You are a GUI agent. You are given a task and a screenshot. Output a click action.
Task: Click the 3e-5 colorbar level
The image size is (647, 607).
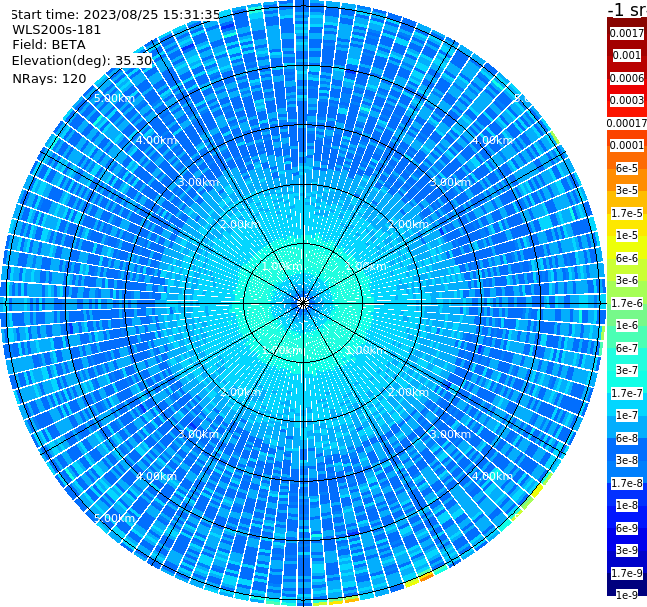tap(627, 190)
